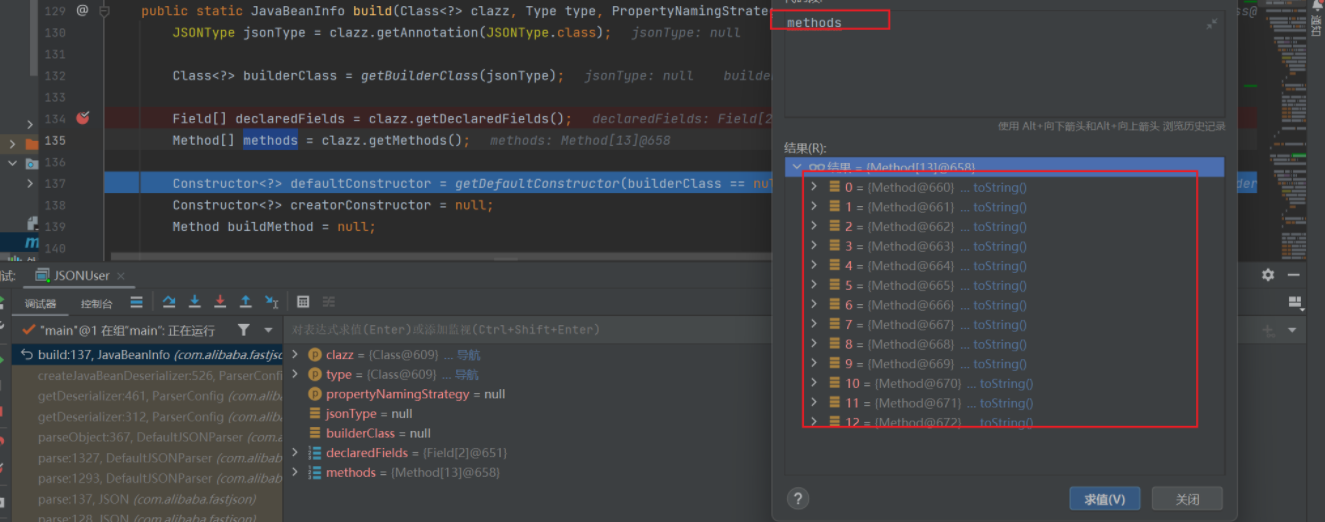Expand the declaredFields variable node
1325x522 pixels.
tap(295, 453)
